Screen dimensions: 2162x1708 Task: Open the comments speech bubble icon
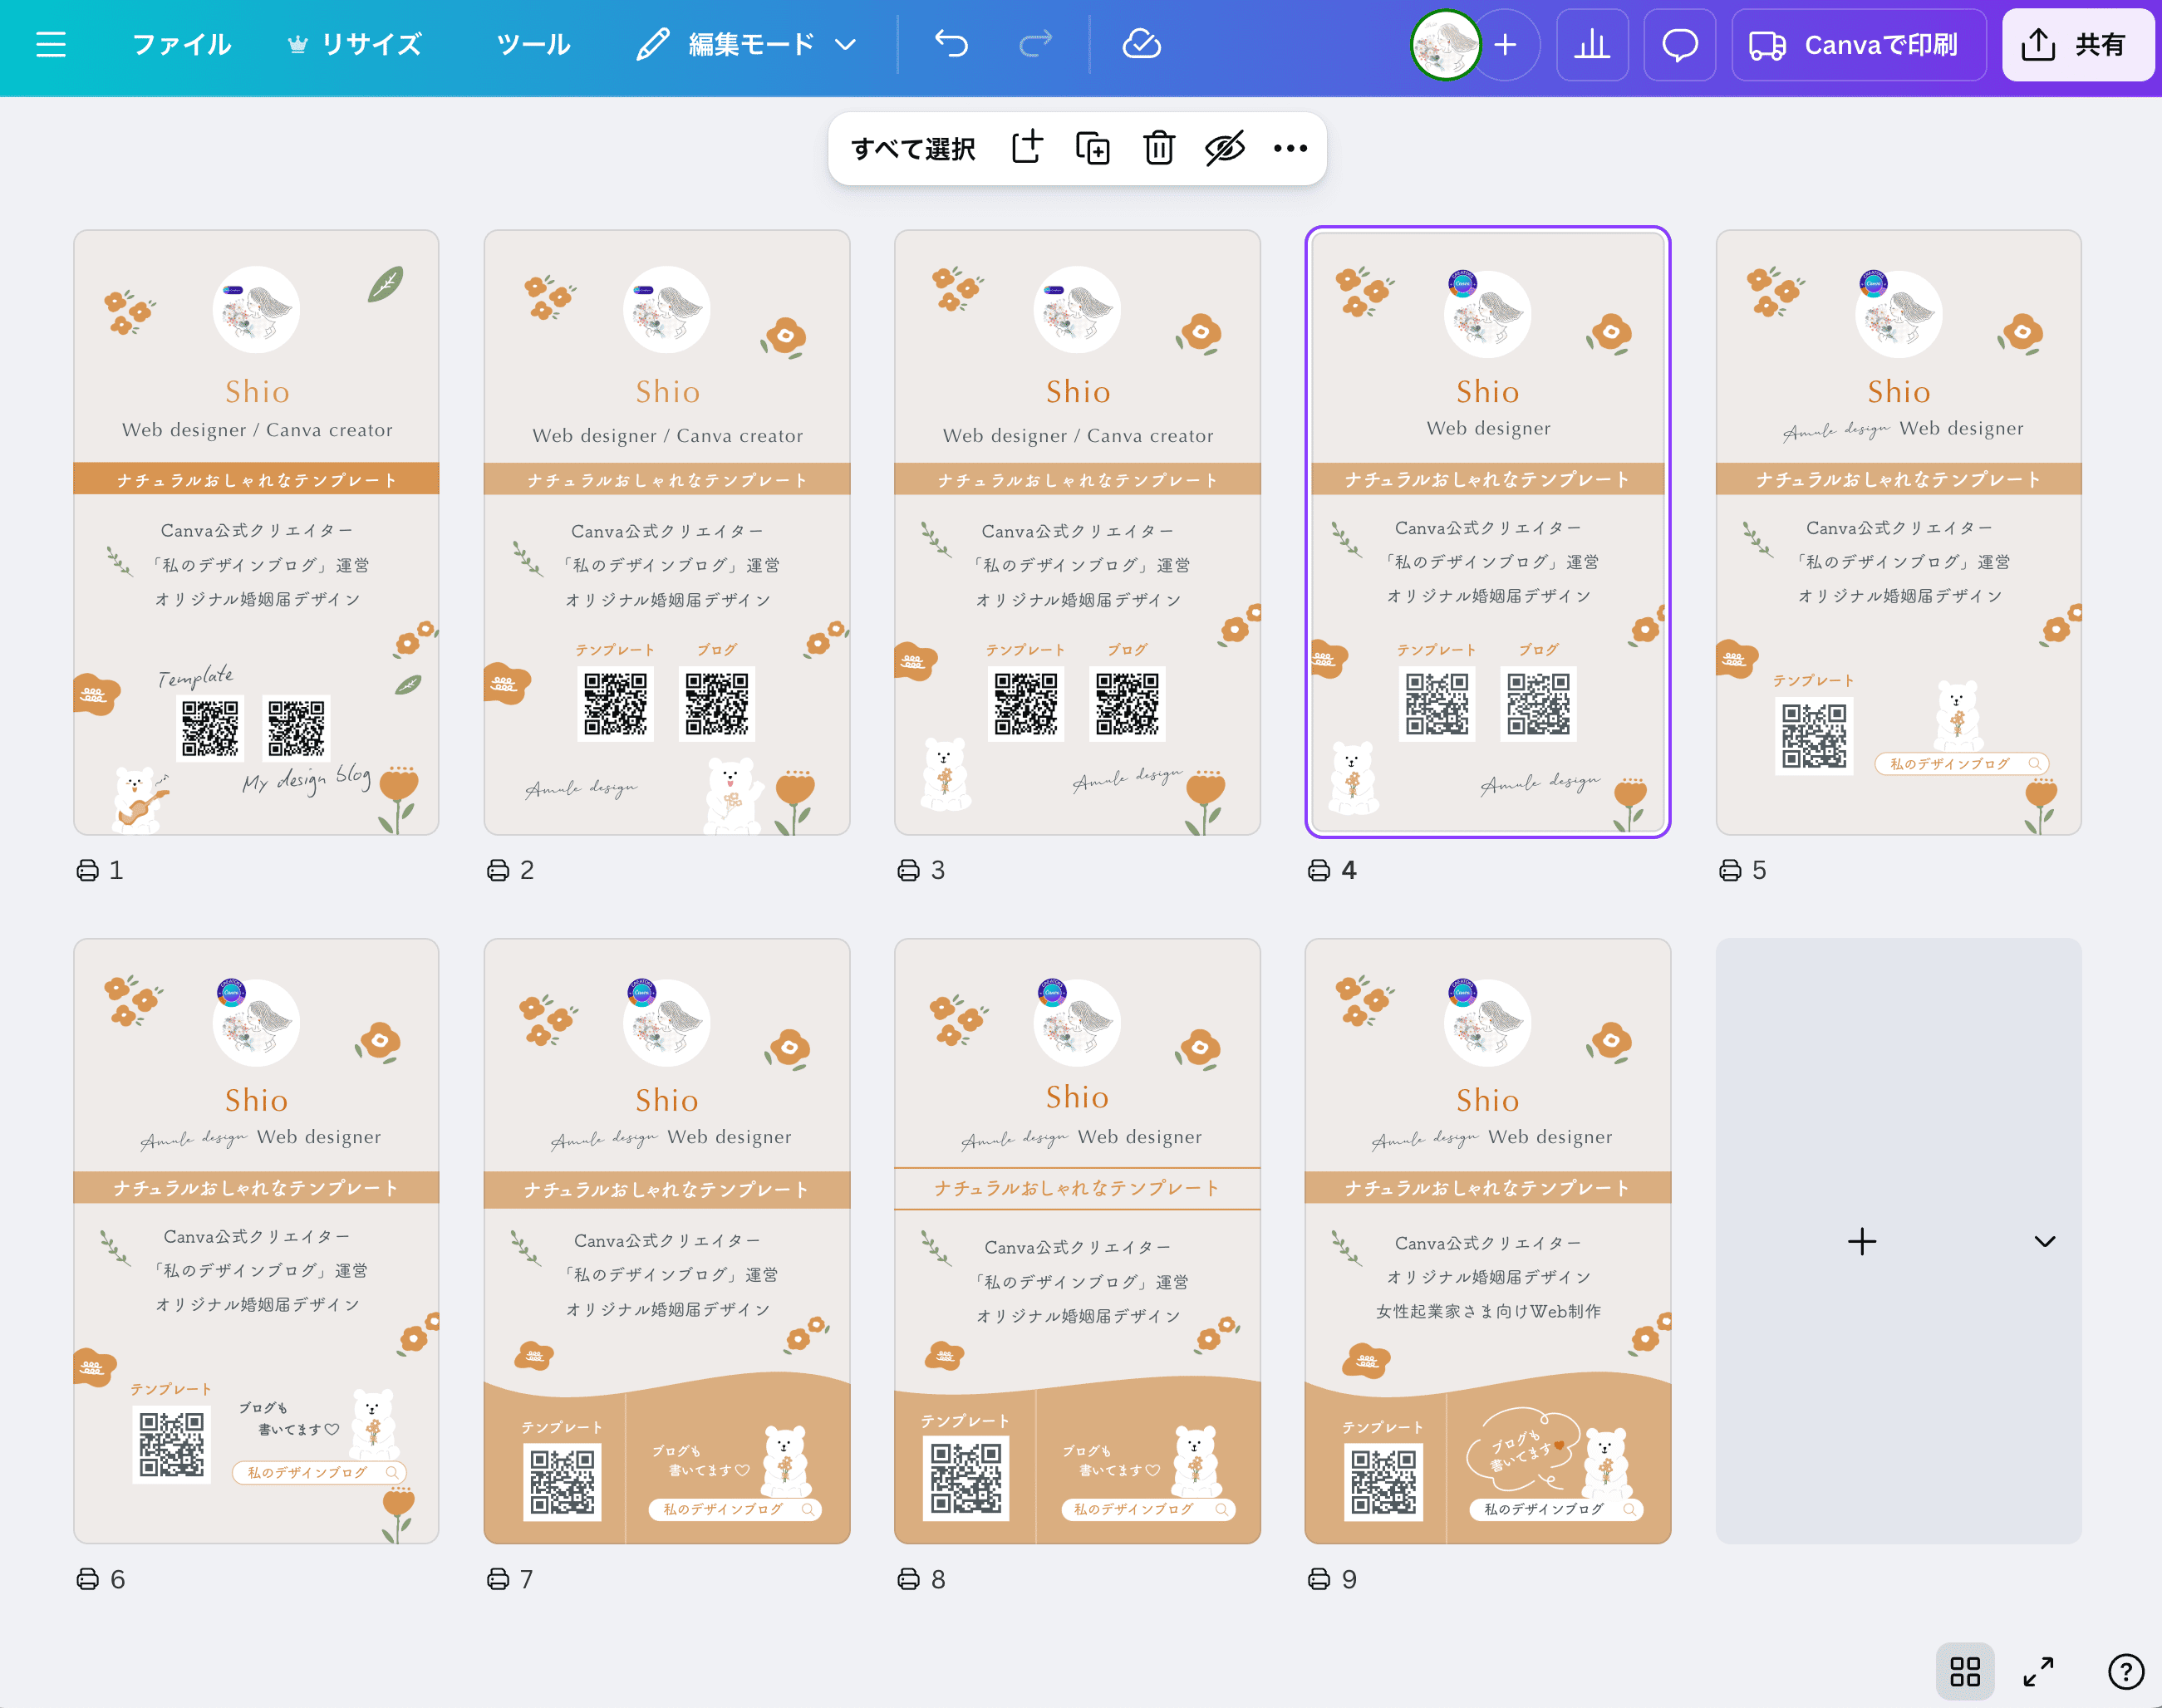coord(1680,44)
